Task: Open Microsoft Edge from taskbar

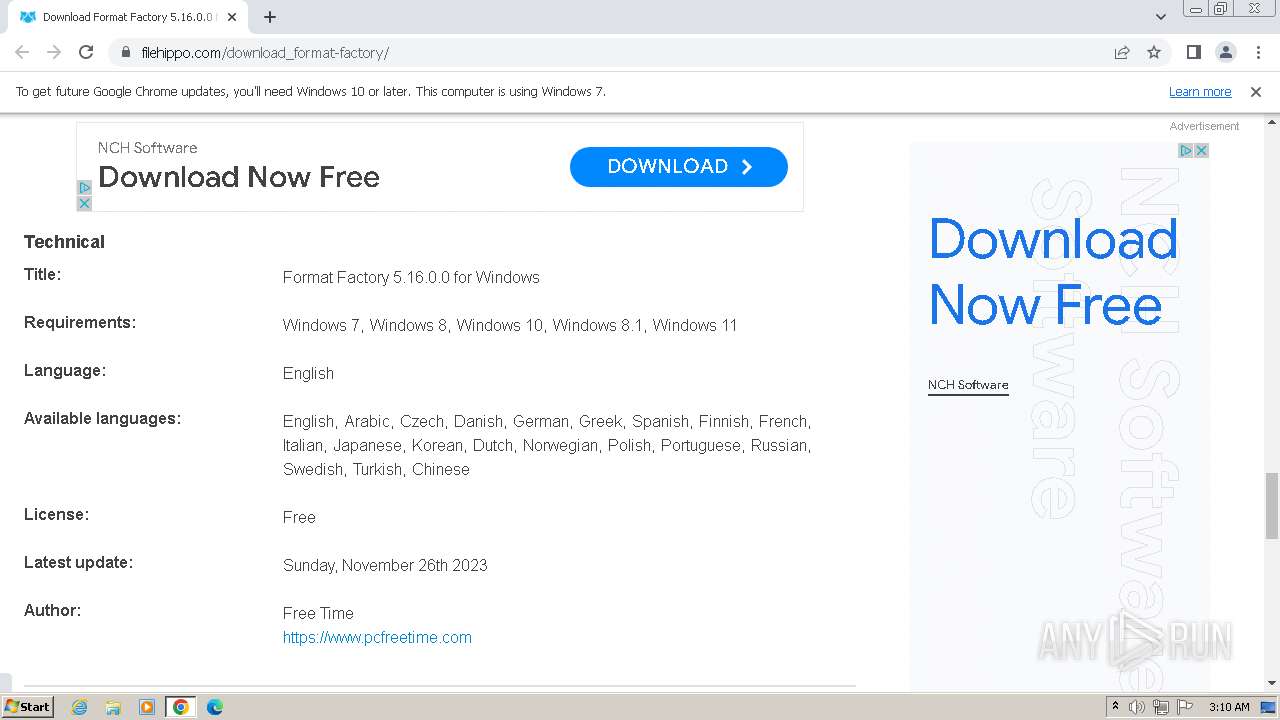Action: point(214,707)
